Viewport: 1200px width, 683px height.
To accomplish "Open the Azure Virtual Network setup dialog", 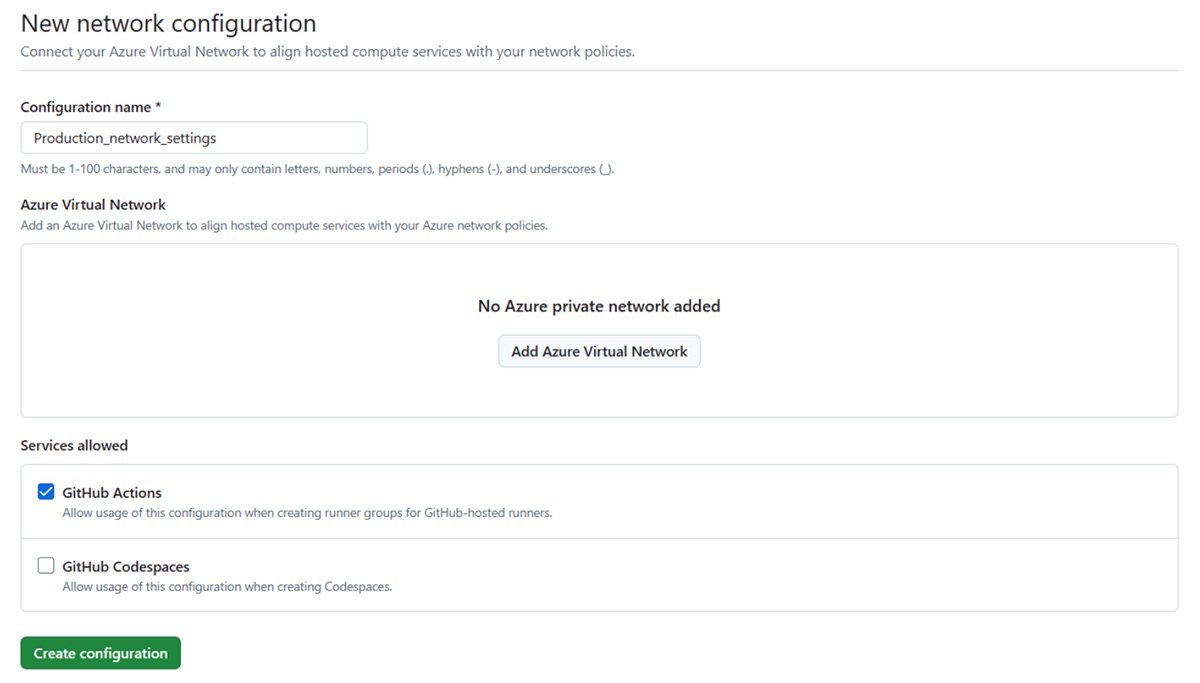I will coord(598,351).
